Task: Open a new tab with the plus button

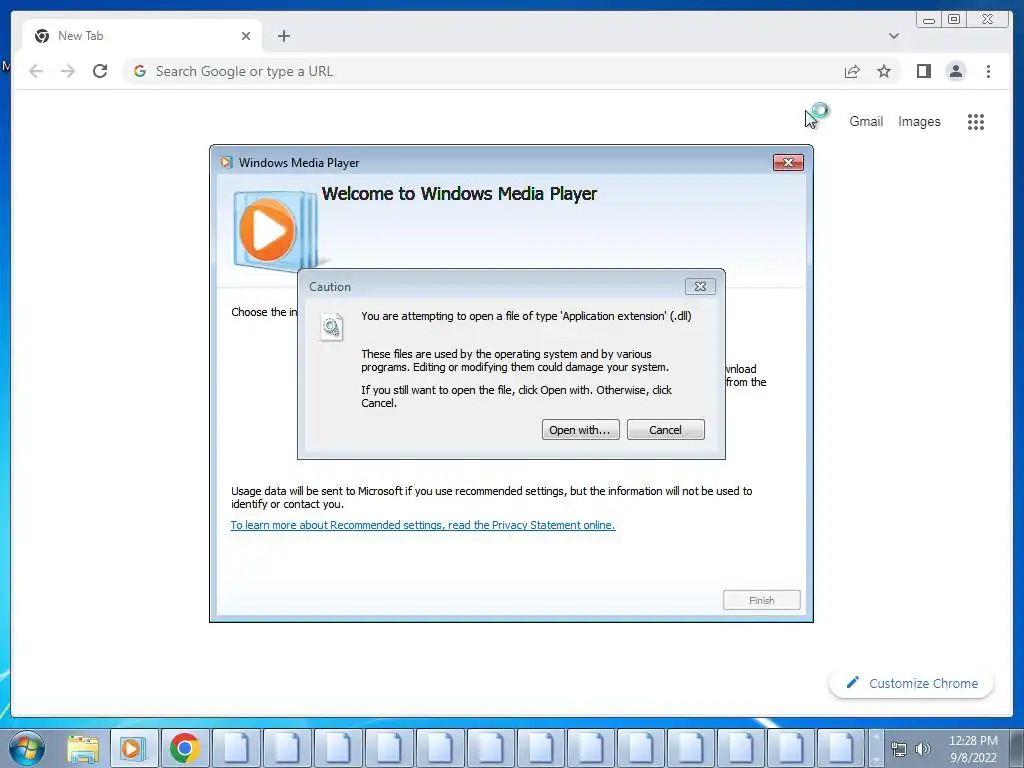Action: coord(283,36)
